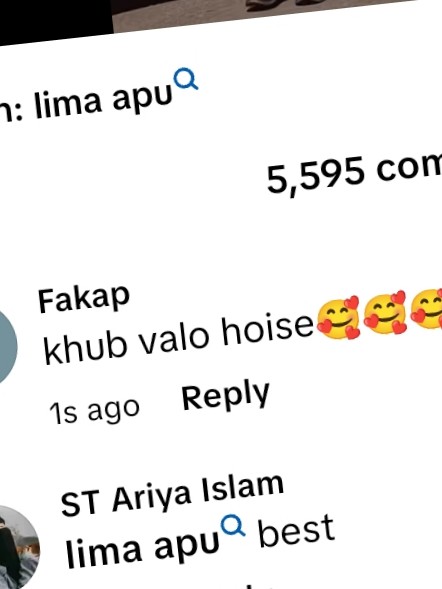Open the ST Ariya Islam profile name

(x=172, y=494)
